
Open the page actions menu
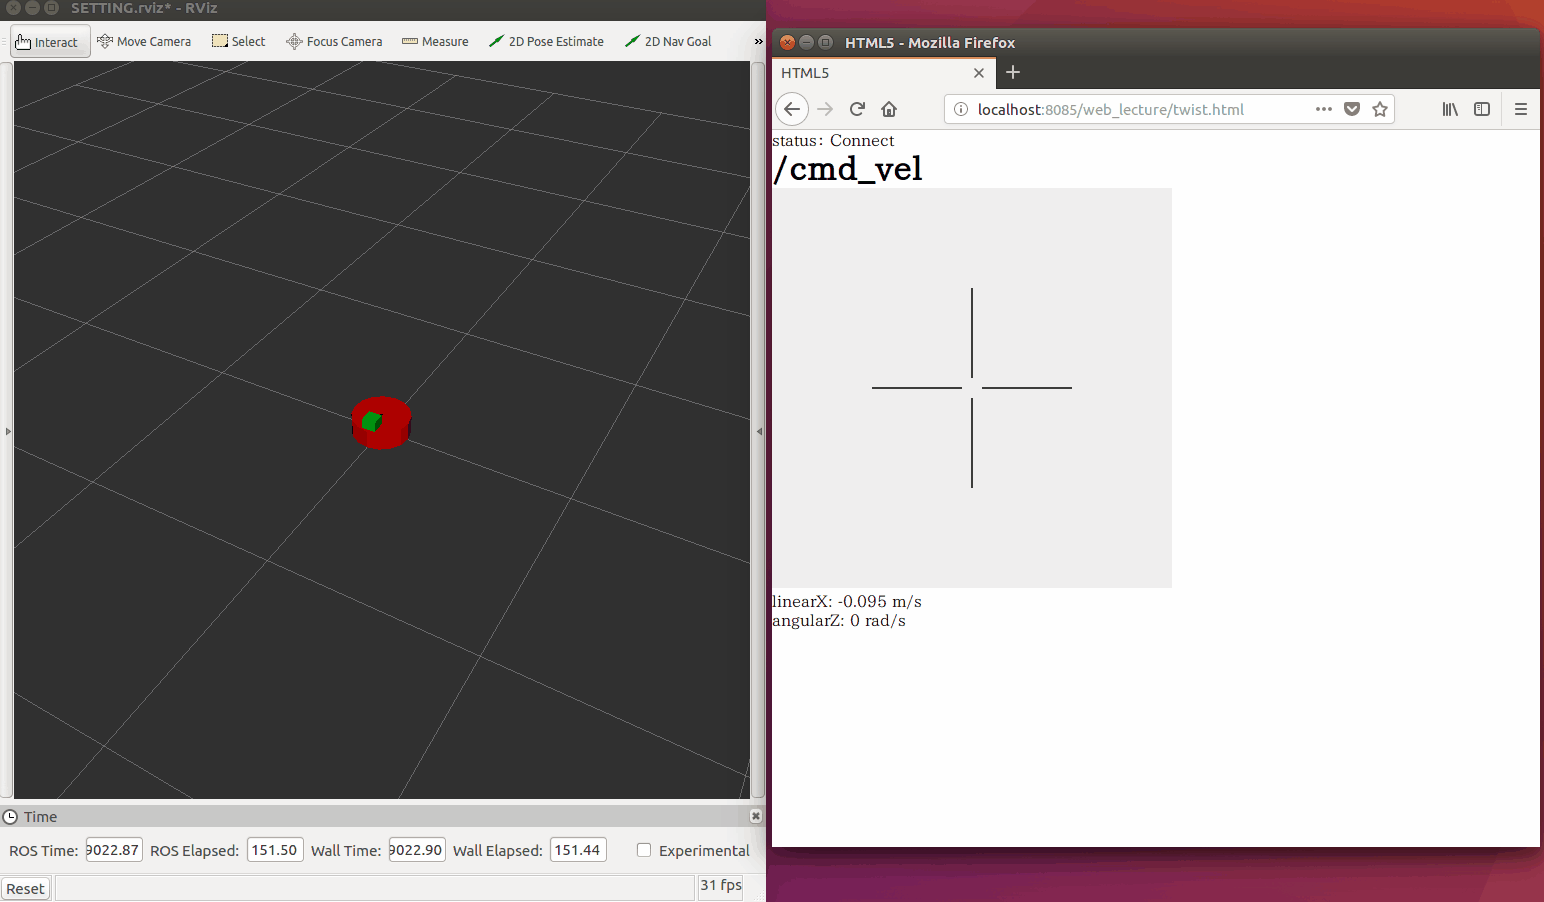coord(1324,109)
